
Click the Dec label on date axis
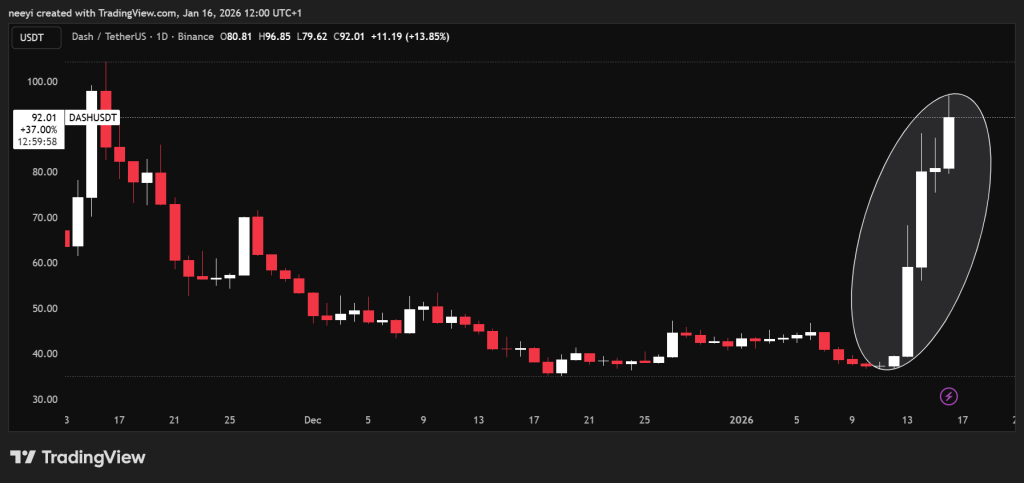click(312, 421)
